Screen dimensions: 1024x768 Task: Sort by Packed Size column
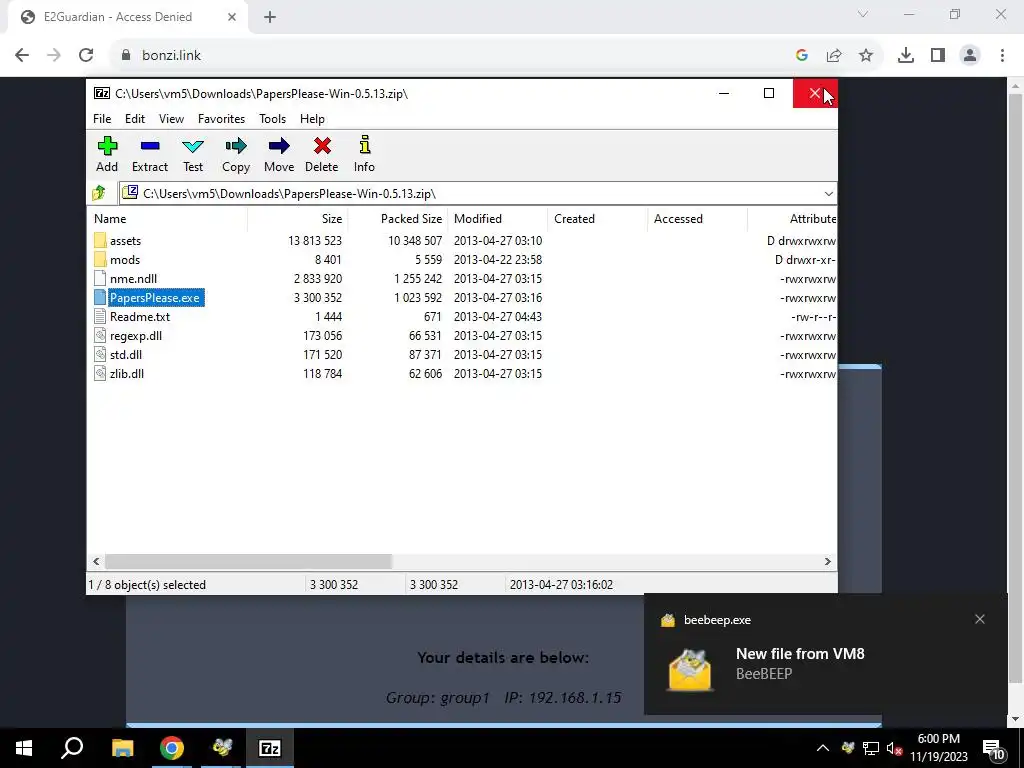pyautogui.click(x=398, y=219)
